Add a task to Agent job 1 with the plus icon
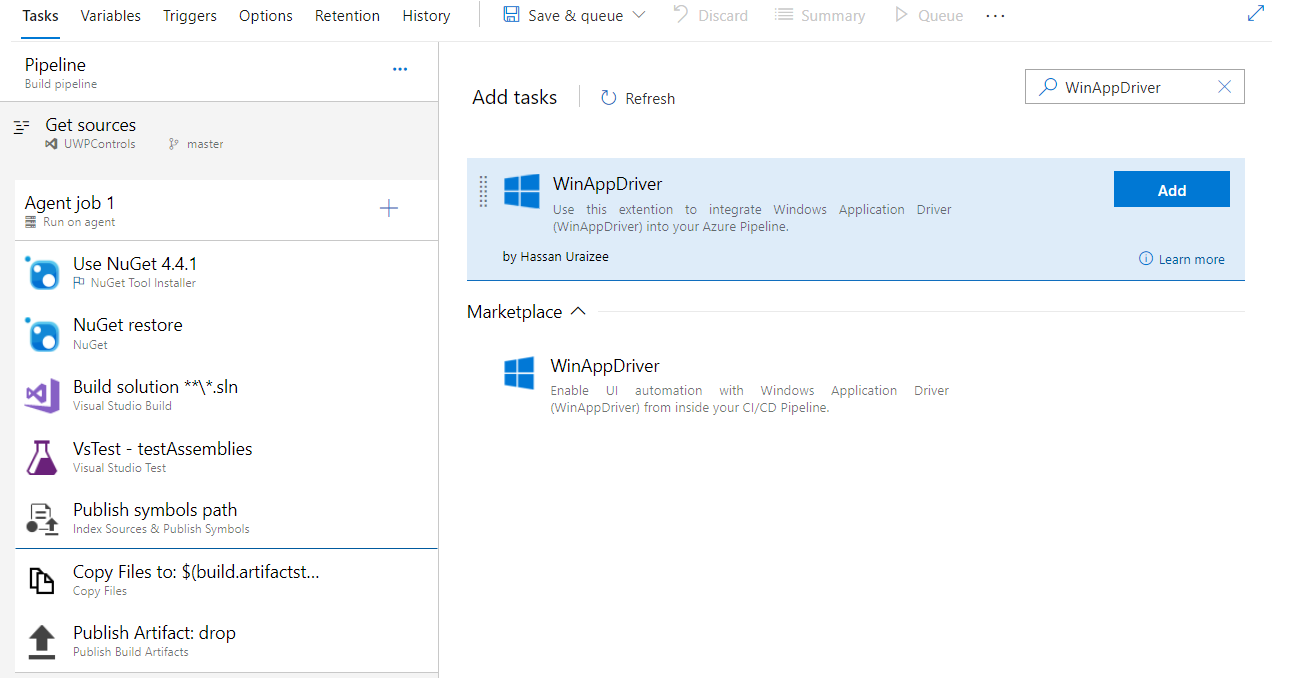This screenshot has height=678, width=1290. (389, 208)
